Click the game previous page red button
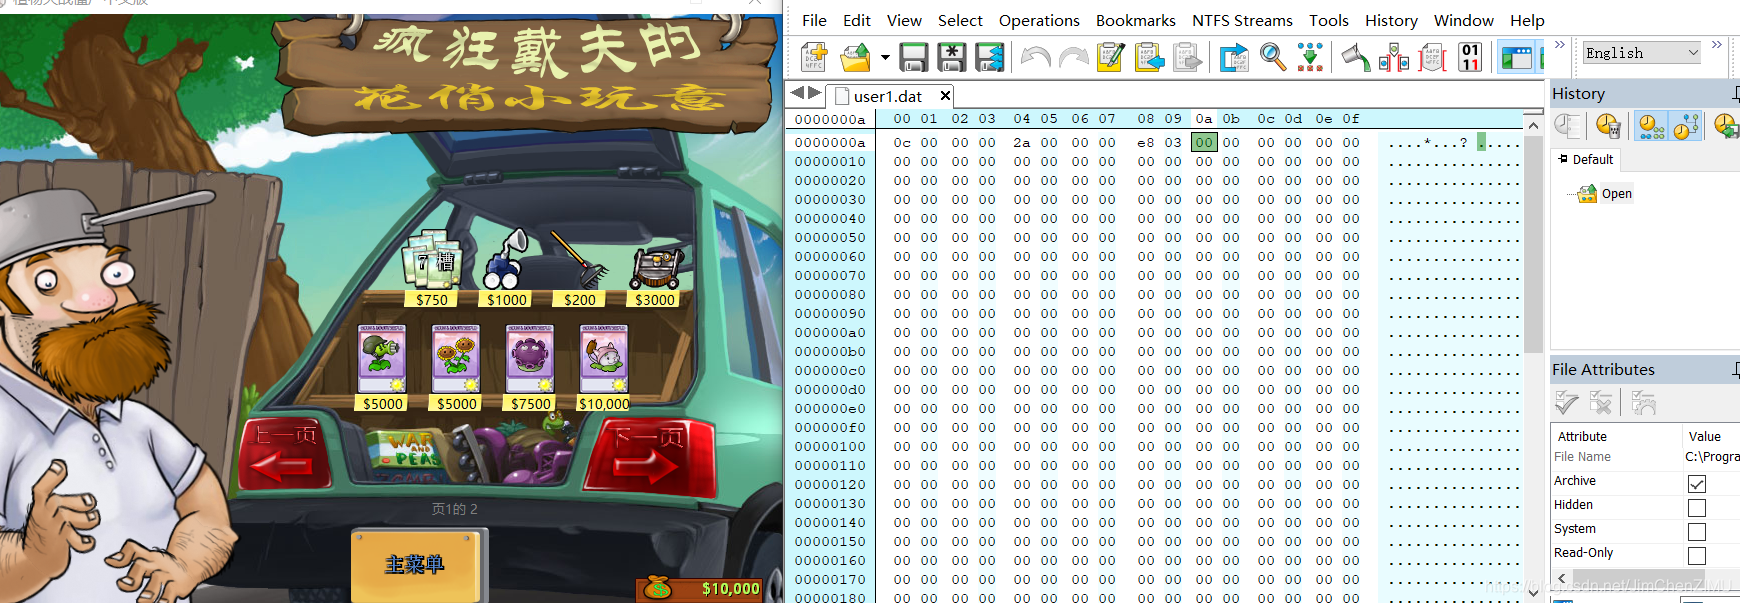 click(286, 452)
